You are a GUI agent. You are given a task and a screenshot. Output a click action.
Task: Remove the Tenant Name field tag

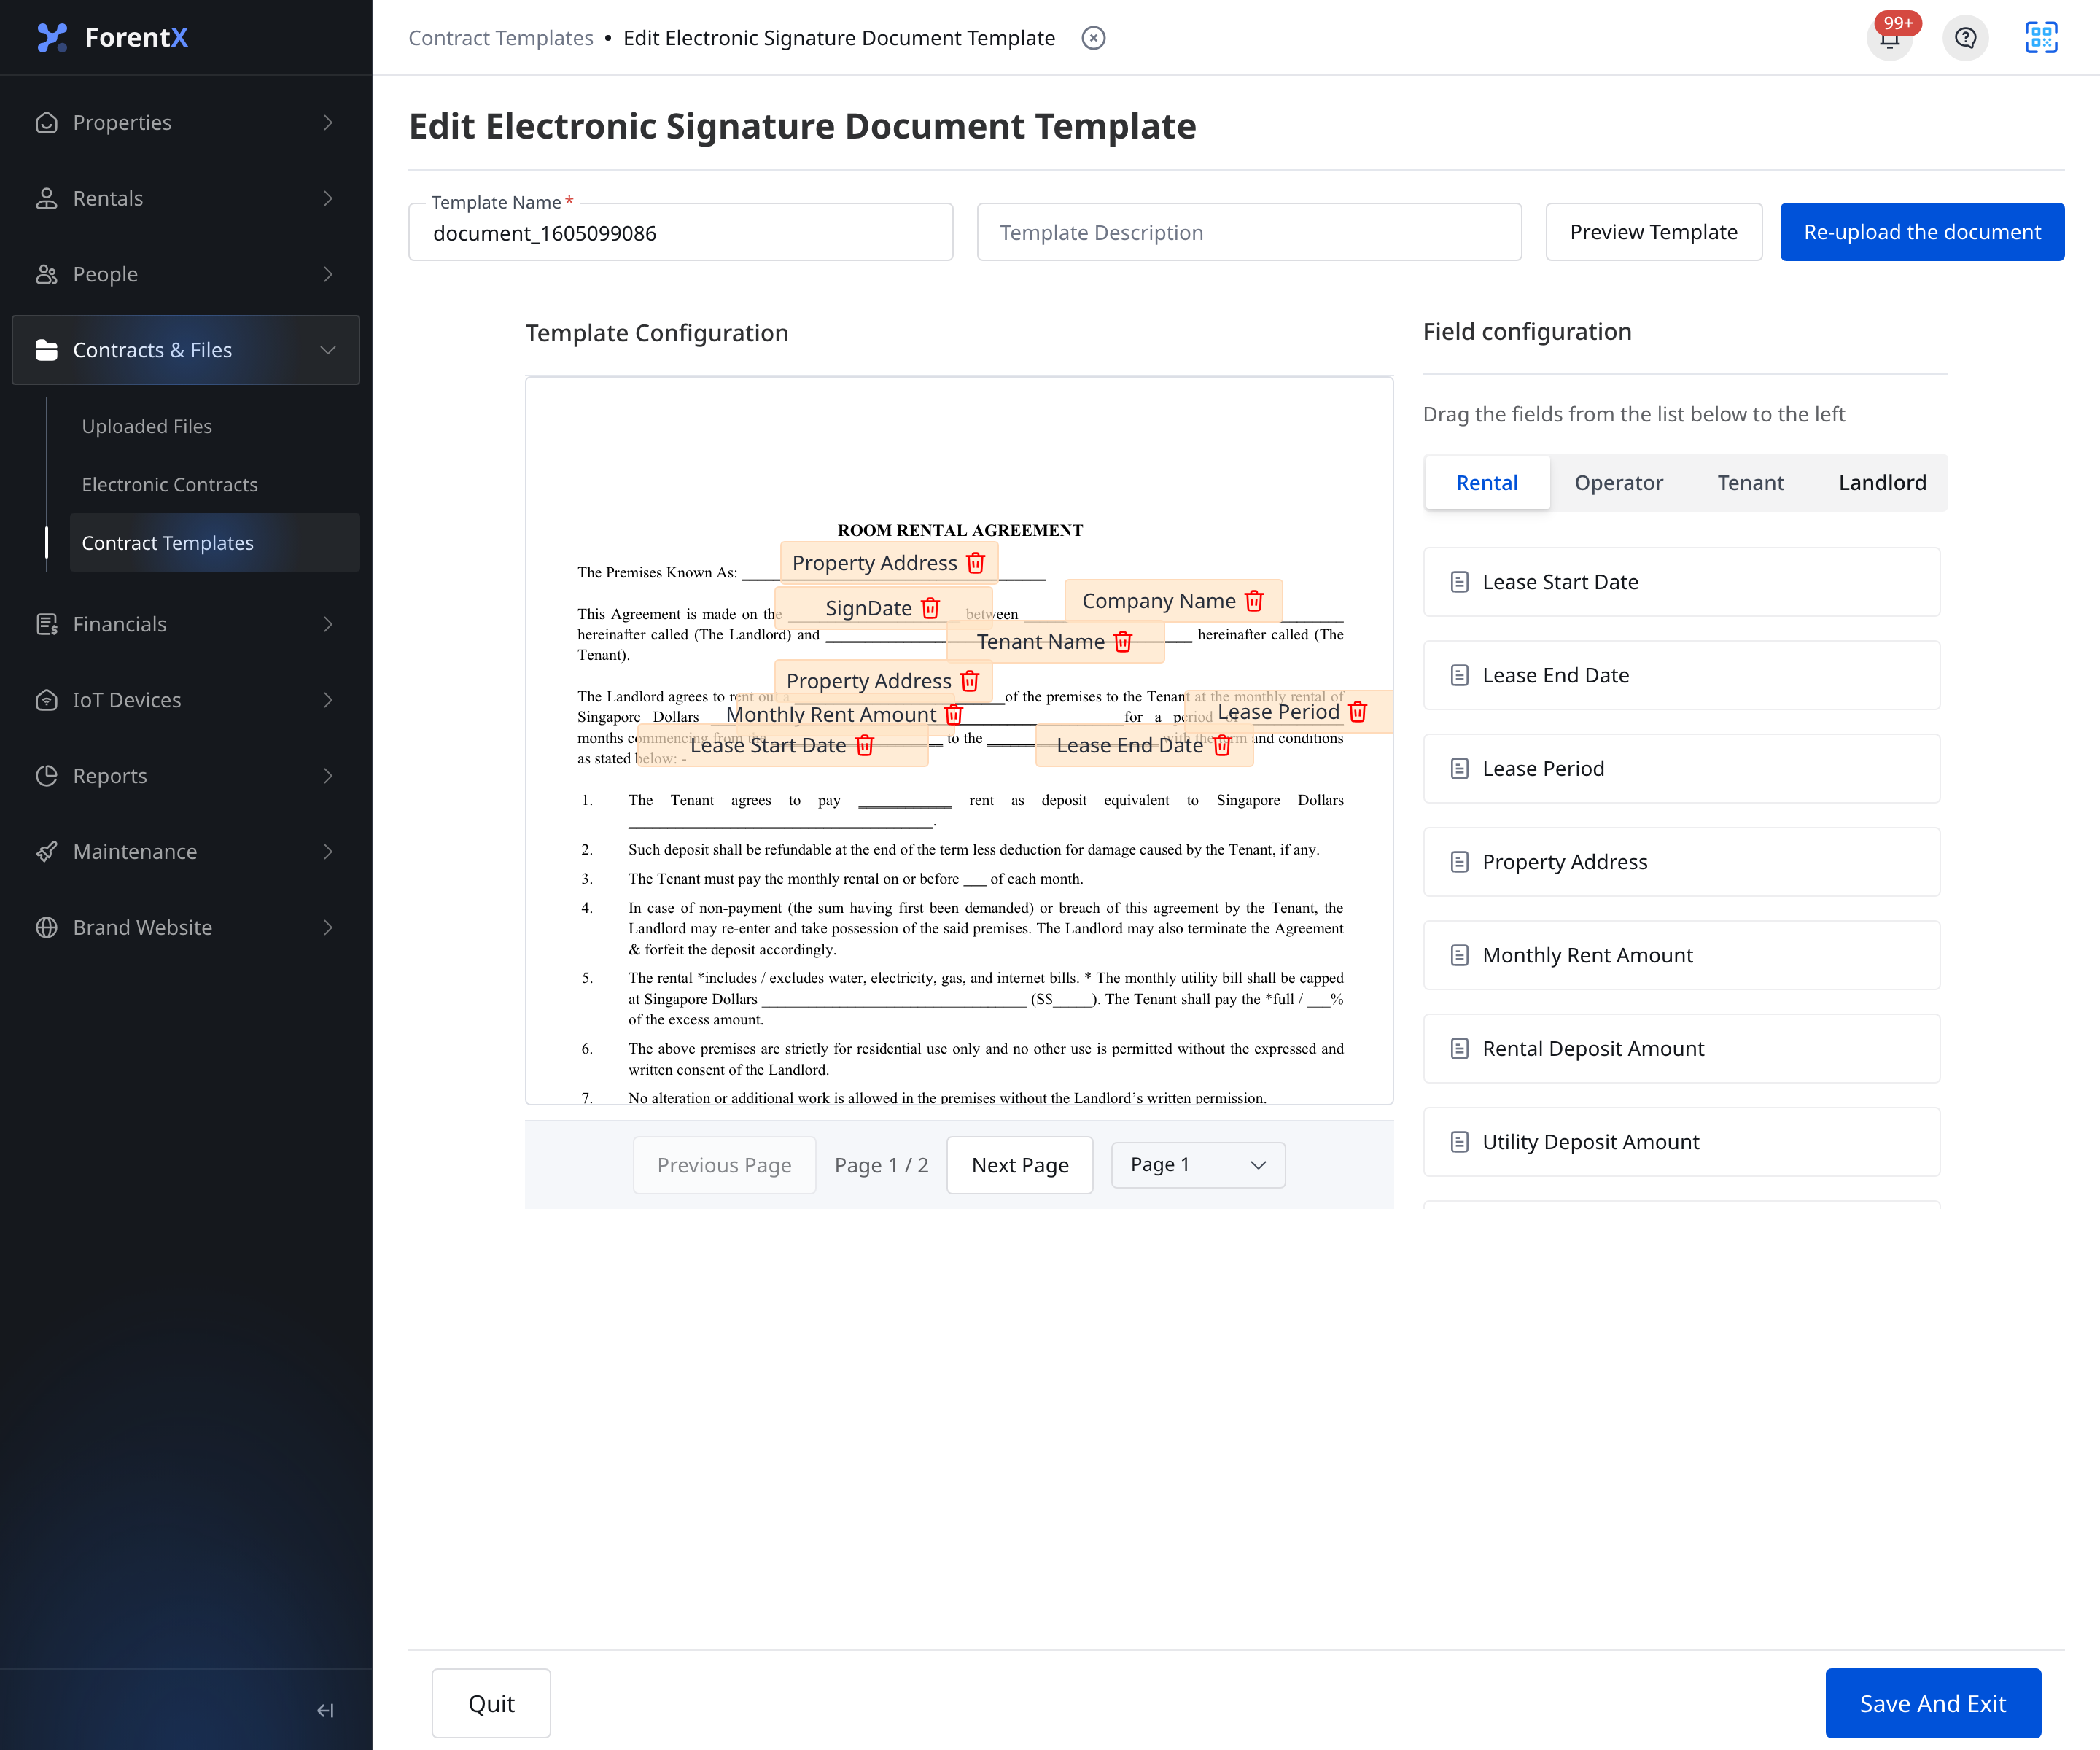(1123, 642)
